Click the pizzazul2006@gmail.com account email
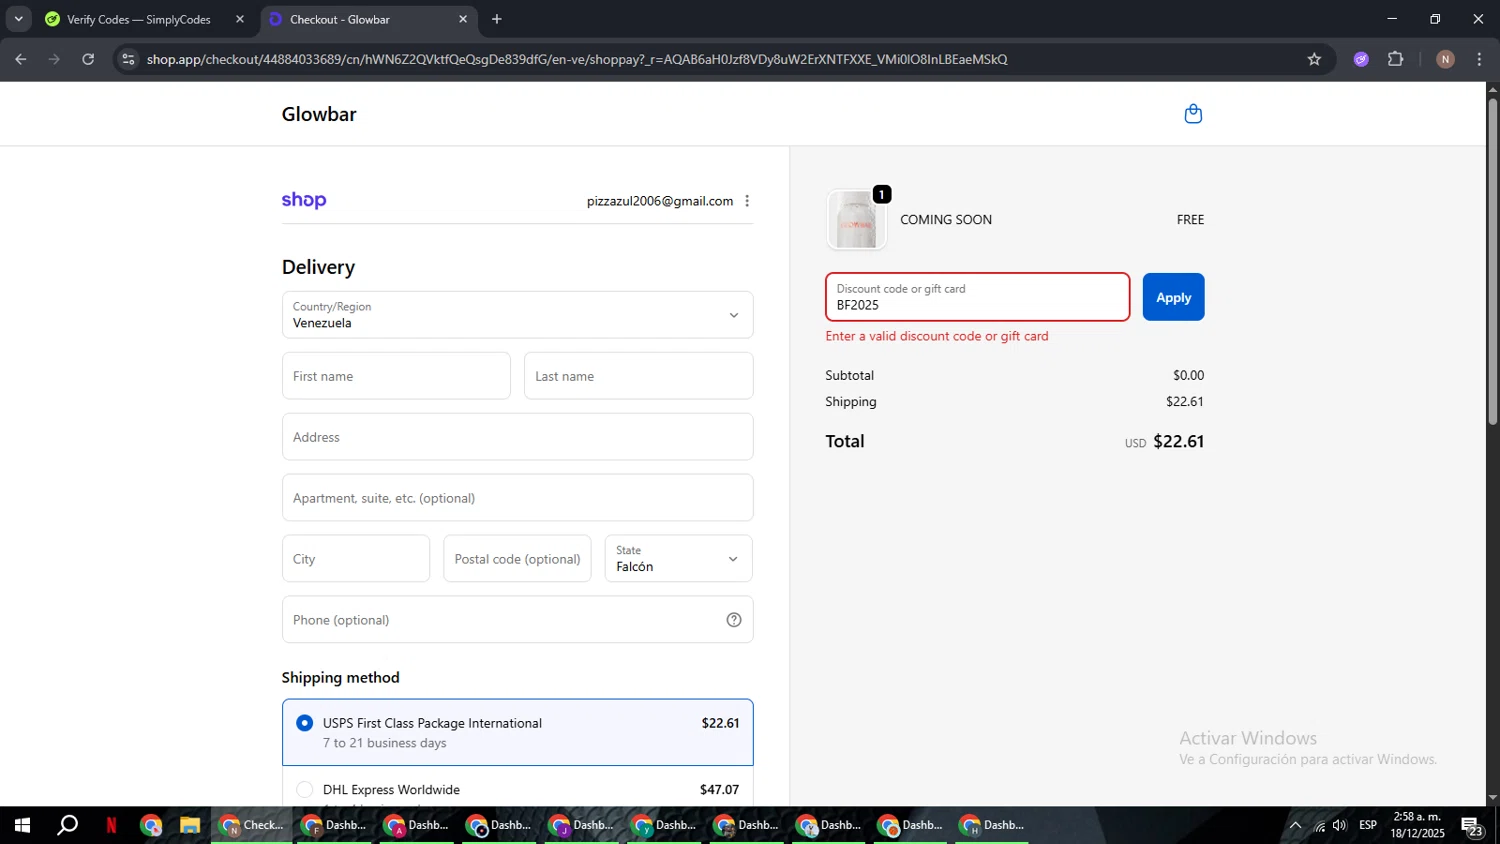Screen dimensions: 1500x844 [x=660, y=201]
